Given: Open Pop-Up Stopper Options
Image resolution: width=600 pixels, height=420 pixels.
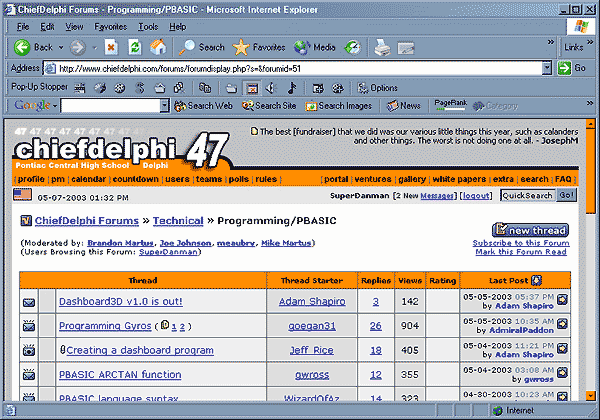Looking at the screenshot, I should point(377,88).
